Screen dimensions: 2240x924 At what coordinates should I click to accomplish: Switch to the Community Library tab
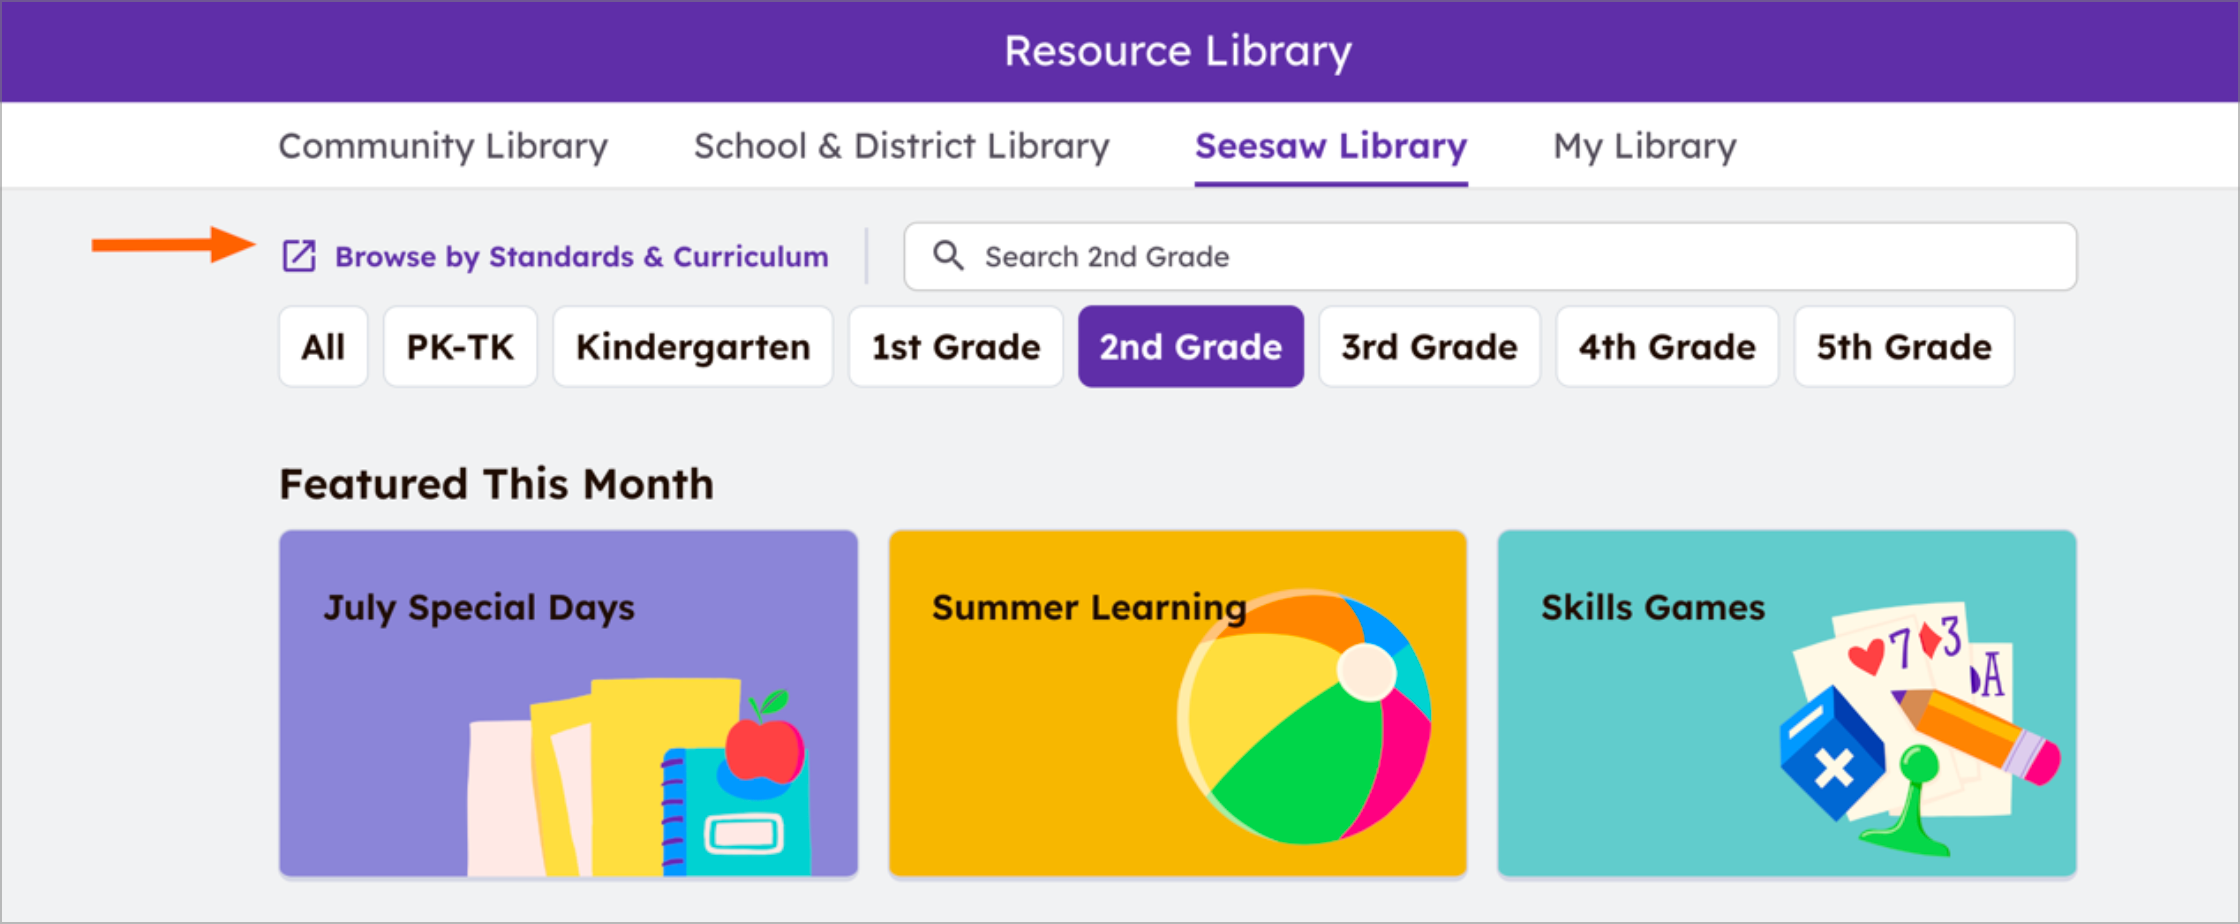[443, 146]
